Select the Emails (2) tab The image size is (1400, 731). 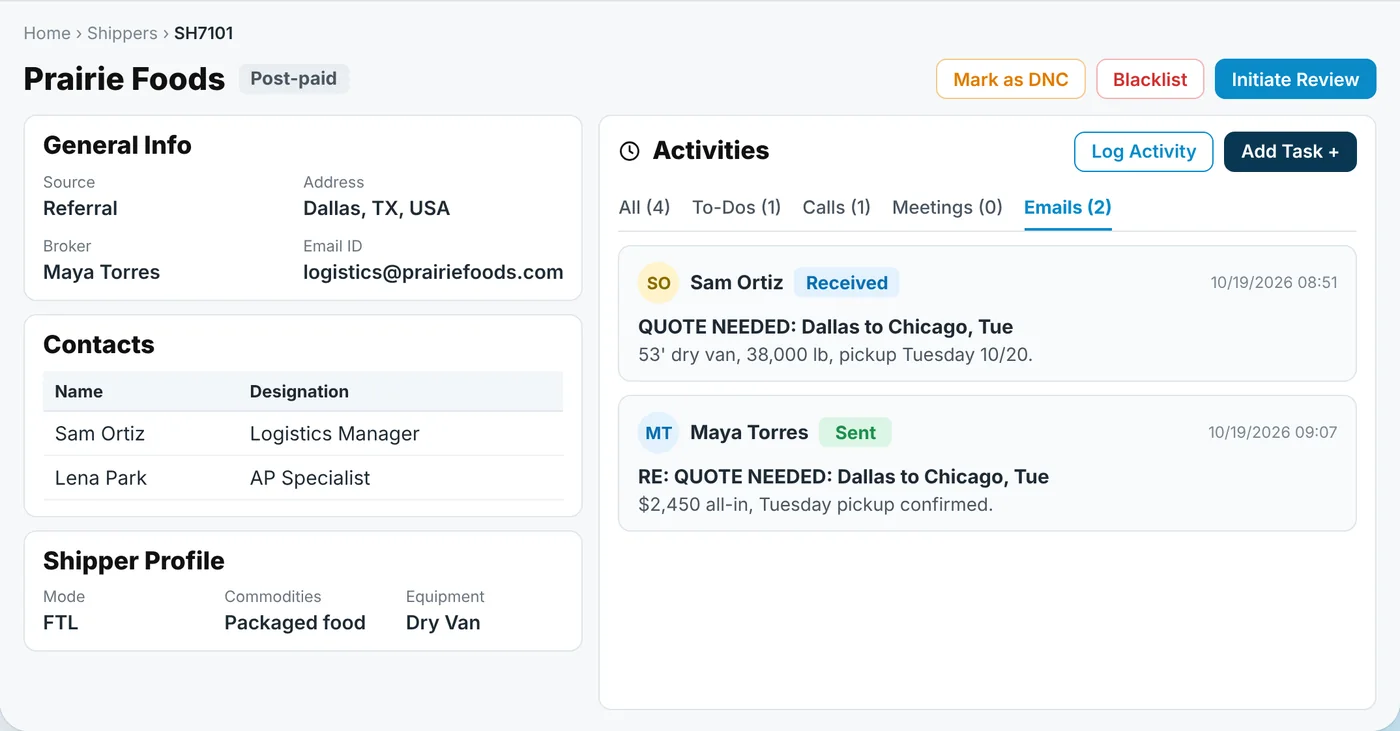coord(1067,207)
